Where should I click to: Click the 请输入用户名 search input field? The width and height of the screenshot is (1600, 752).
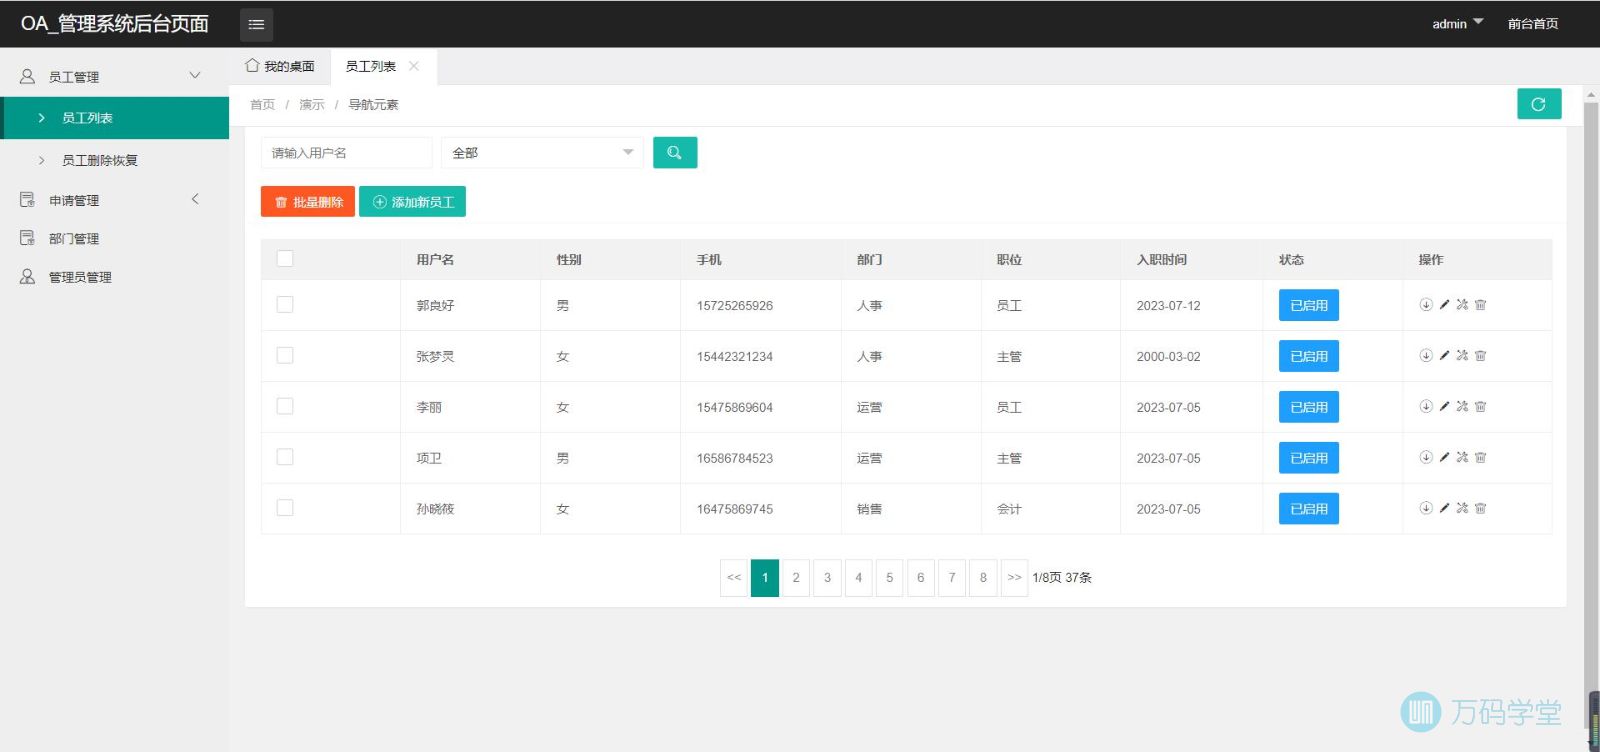[x=346, y=153]
